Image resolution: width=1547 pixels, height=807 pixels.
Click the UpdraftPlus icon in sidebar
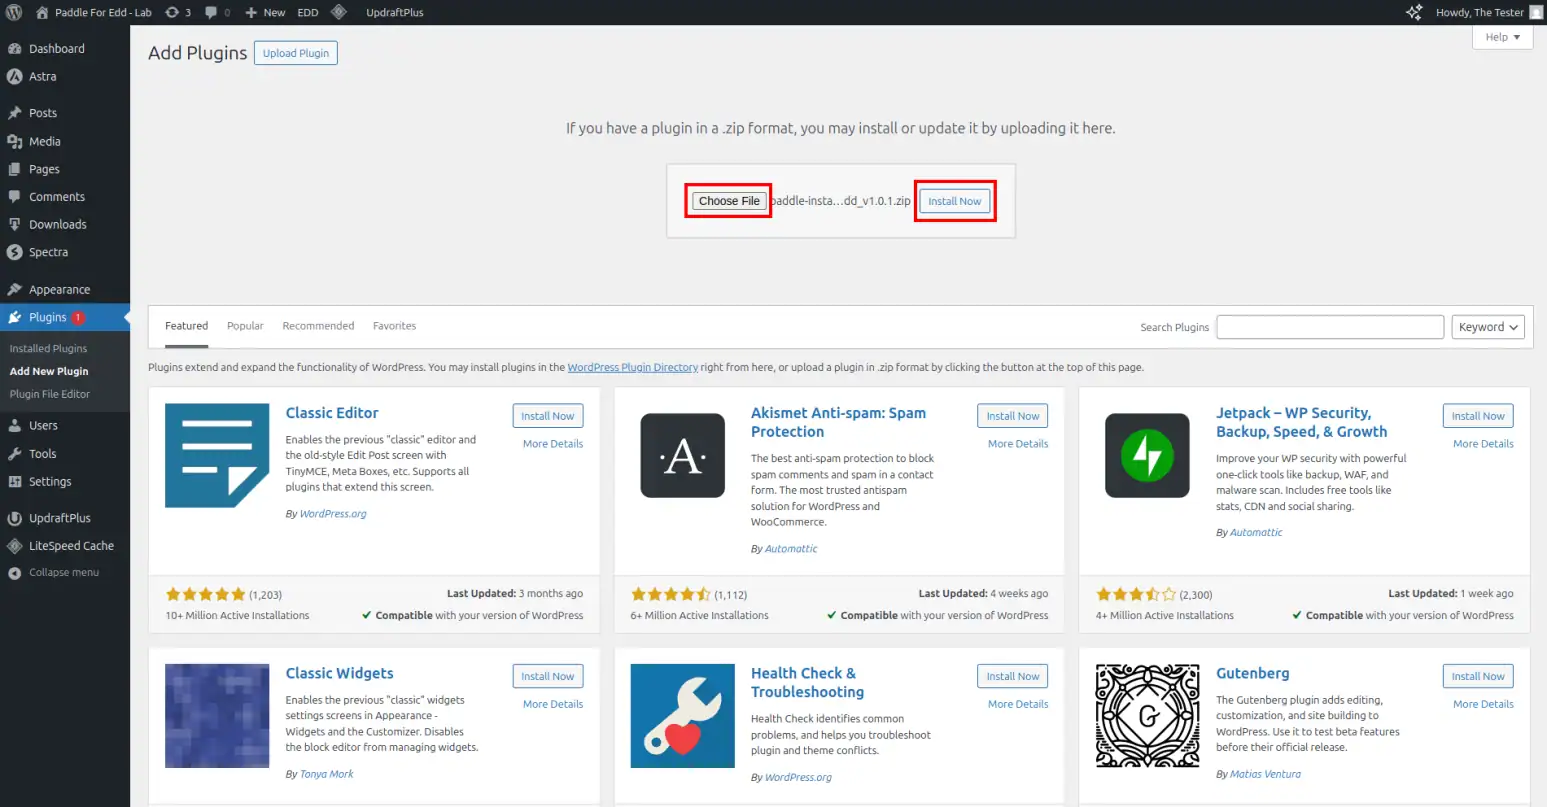coord(15,518)
